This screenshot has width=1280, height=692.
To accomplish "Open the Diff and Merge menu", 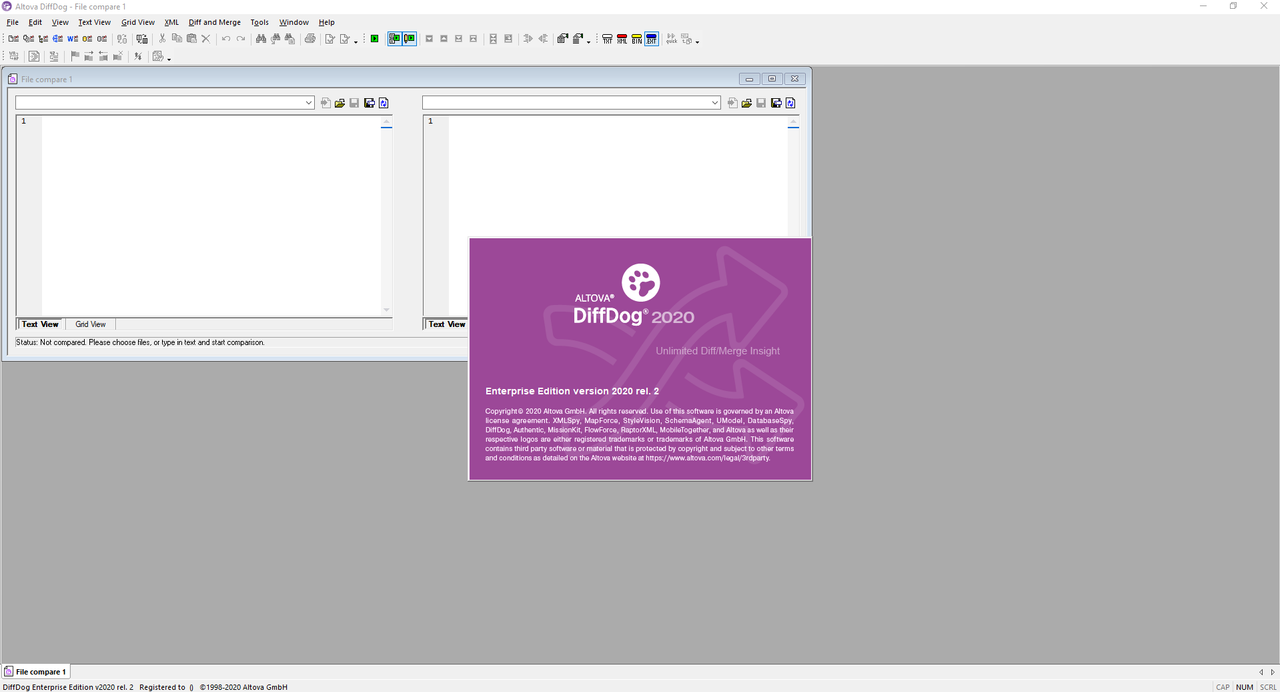I will click(215, 22).
